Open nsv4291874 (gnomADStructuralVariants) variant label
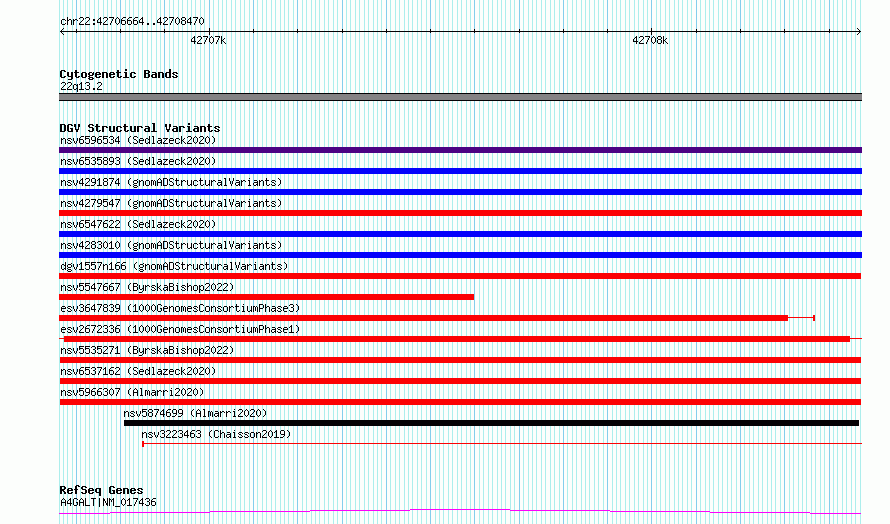Viewport: 890px width, 524px height. pos(171,182)
